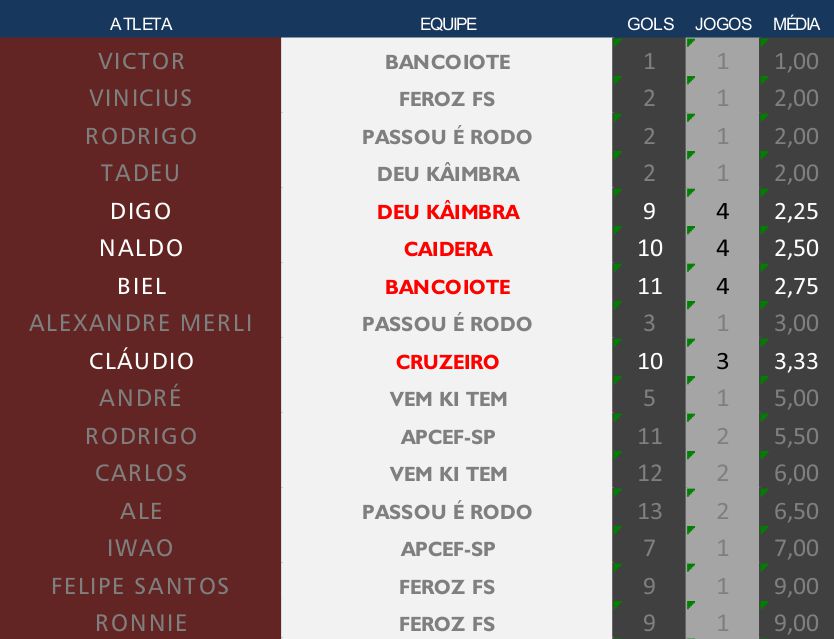Select the DIGO athlete cell
834x639 pixels.
141,211
